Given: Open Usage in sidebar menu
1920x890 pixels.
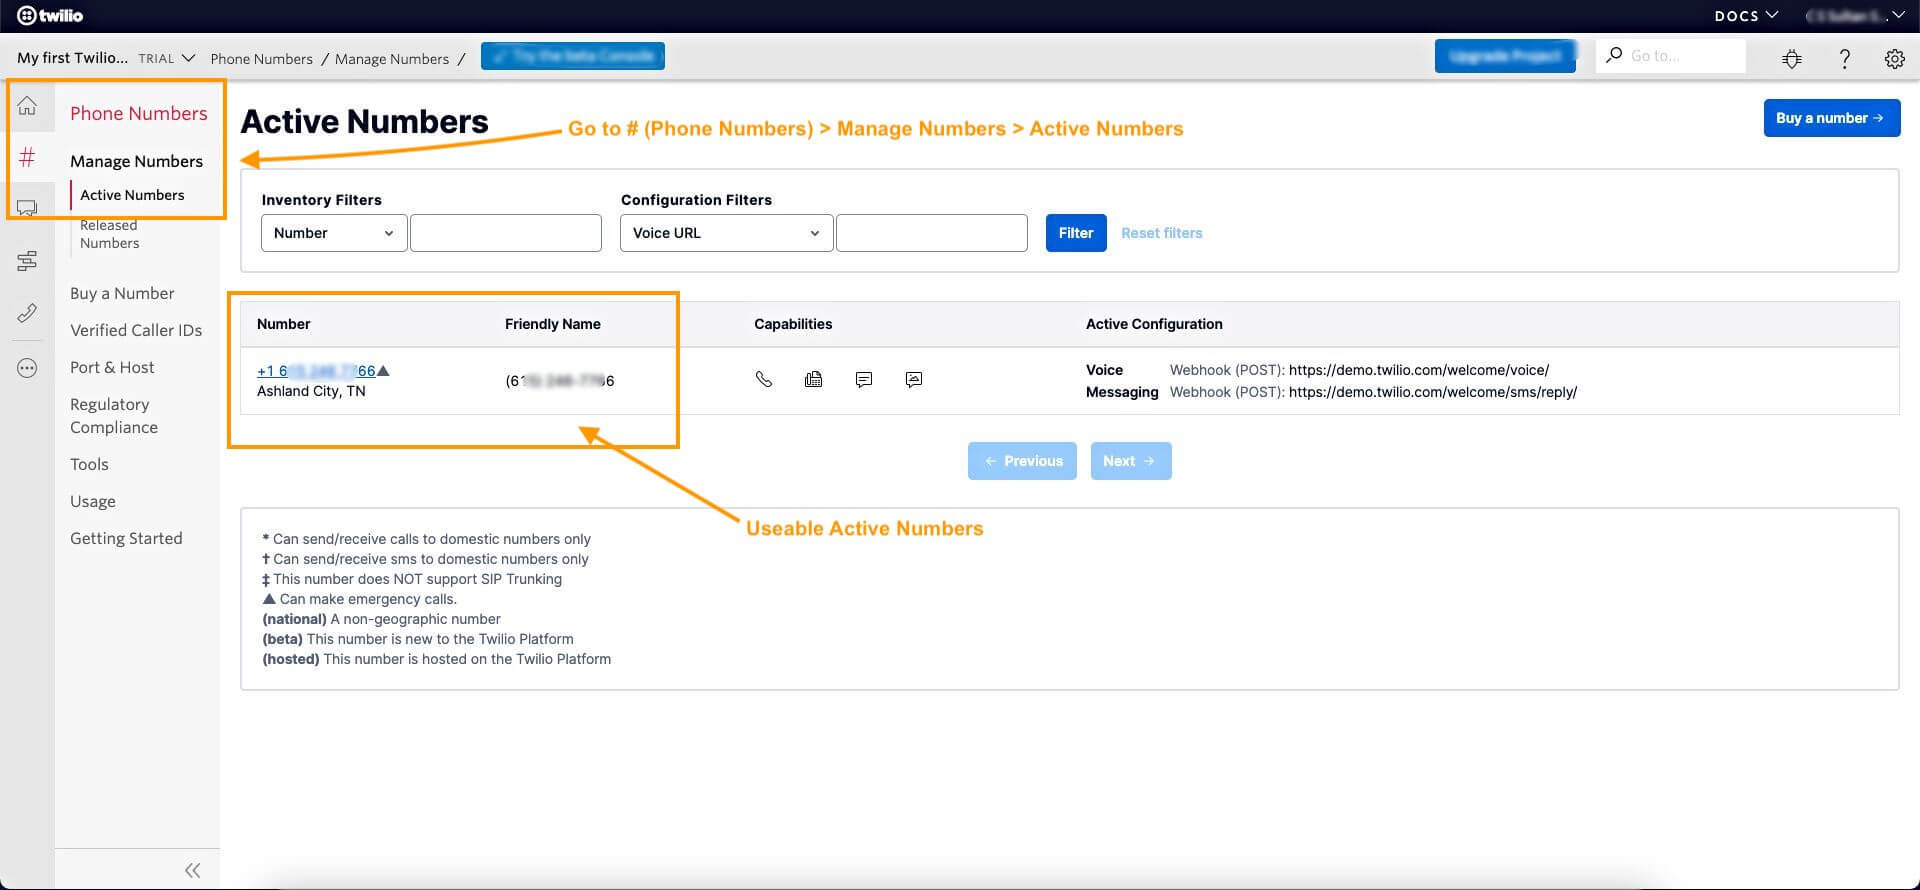Looking at the screenshot, I should pyautogui.click(x=93, y=501).
